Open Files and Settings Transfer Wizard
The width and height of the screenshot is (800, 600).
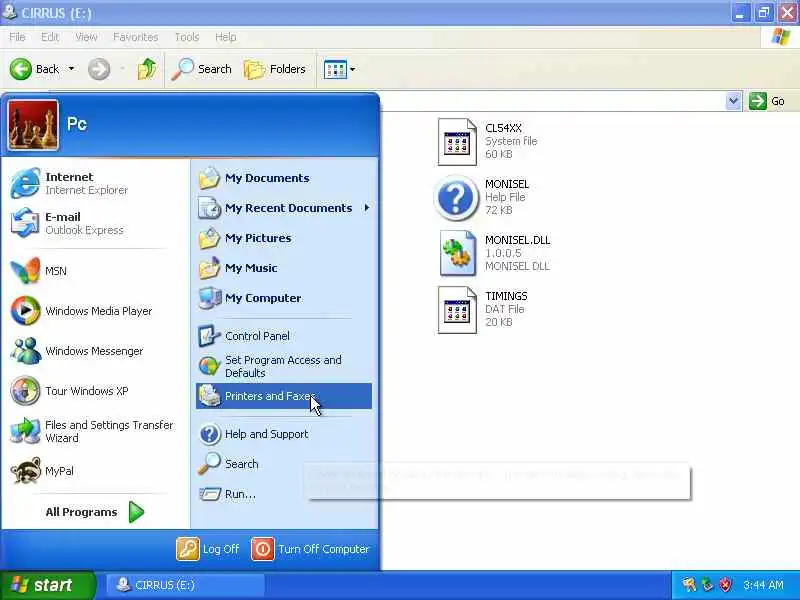click(x=95, y=431)
